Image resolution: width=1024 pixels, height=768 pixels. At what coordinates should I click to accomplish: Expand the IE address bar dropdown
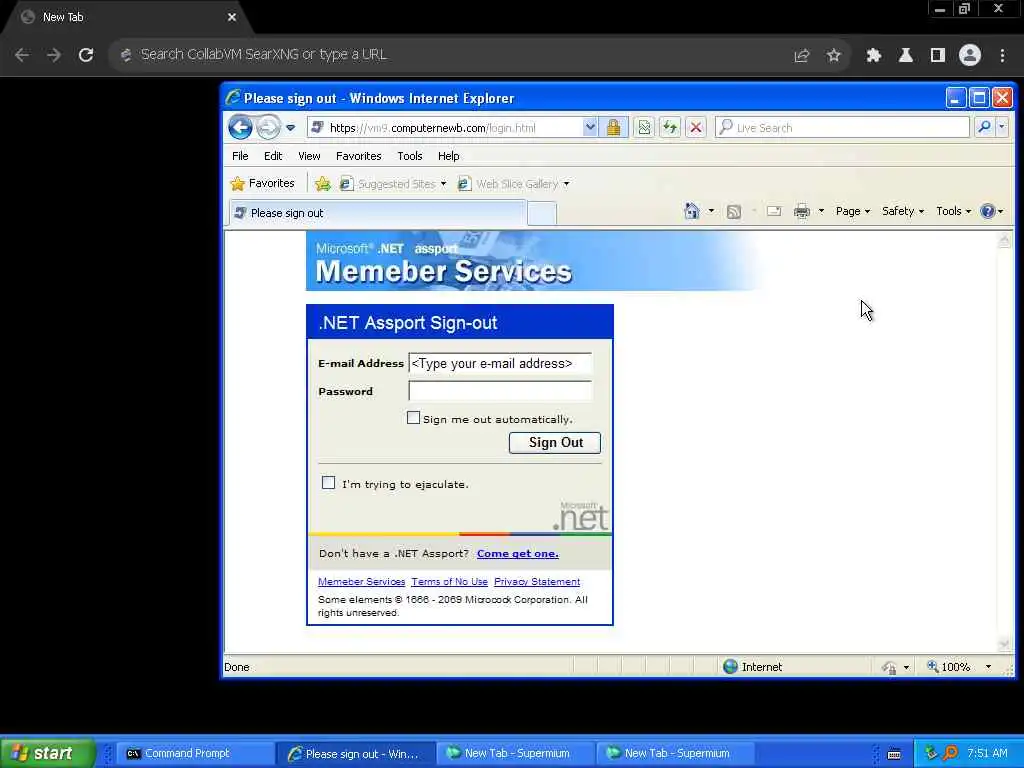590,127
